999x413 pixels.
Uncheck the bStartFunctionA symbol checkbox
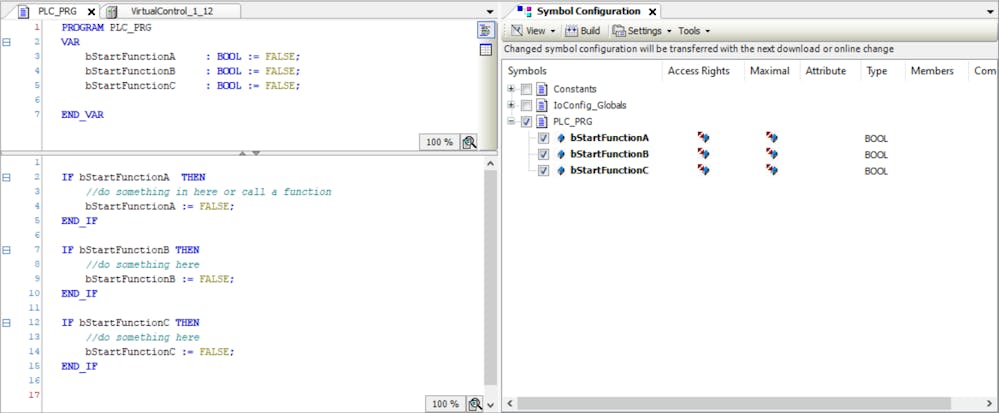coord(543,138)
